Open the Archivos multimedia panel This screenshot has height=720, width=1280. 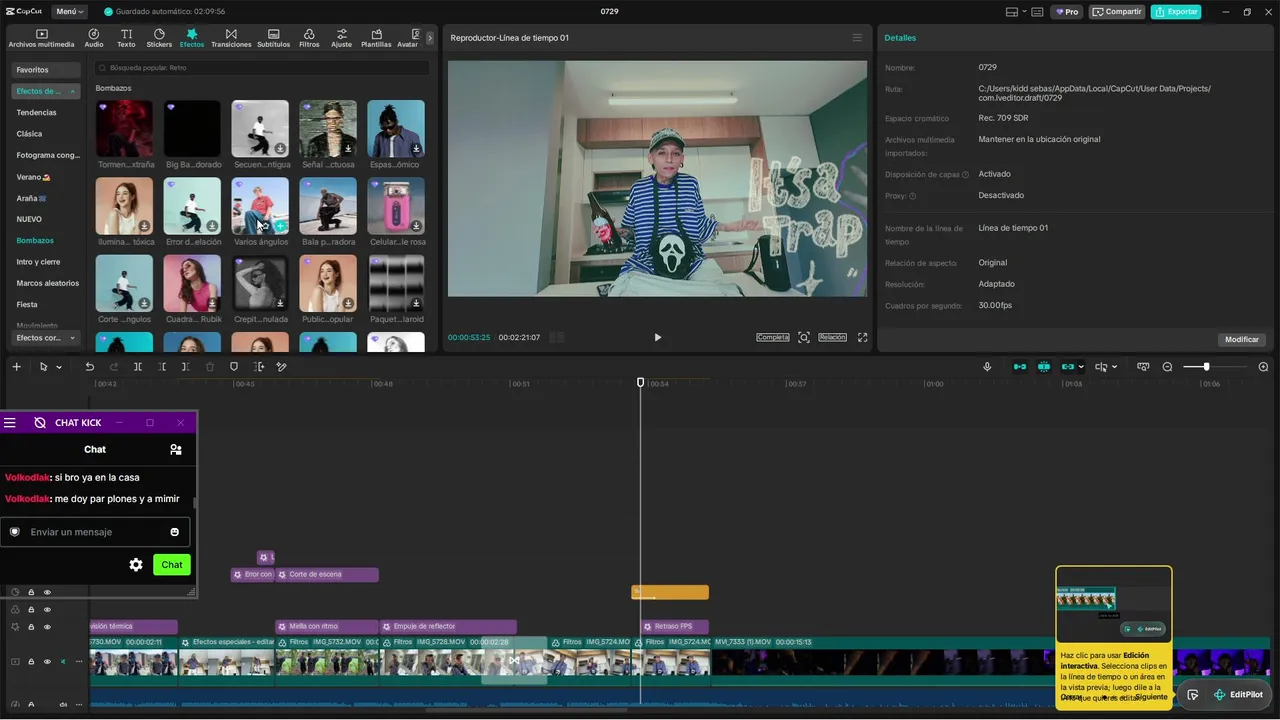[x=41, y=38]
